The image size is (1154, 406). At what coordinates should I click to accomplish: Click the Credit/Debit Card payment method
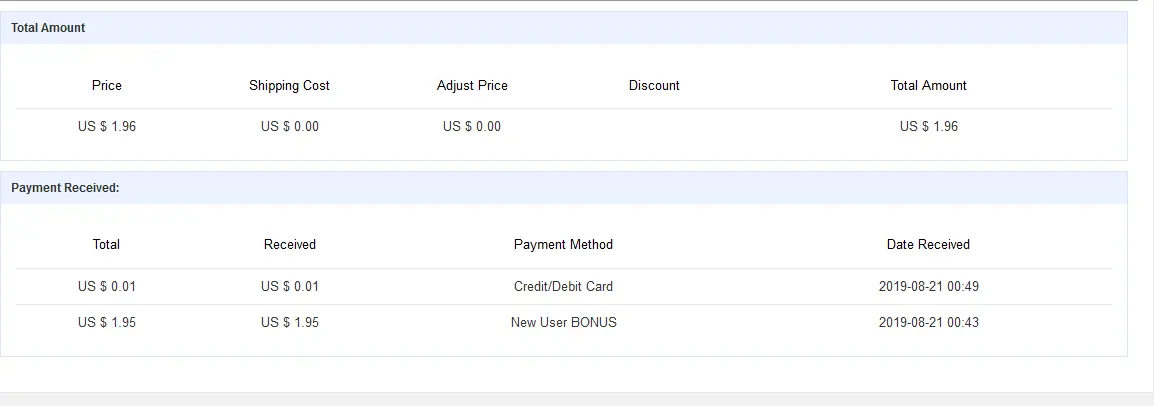(x=563, y=286)
